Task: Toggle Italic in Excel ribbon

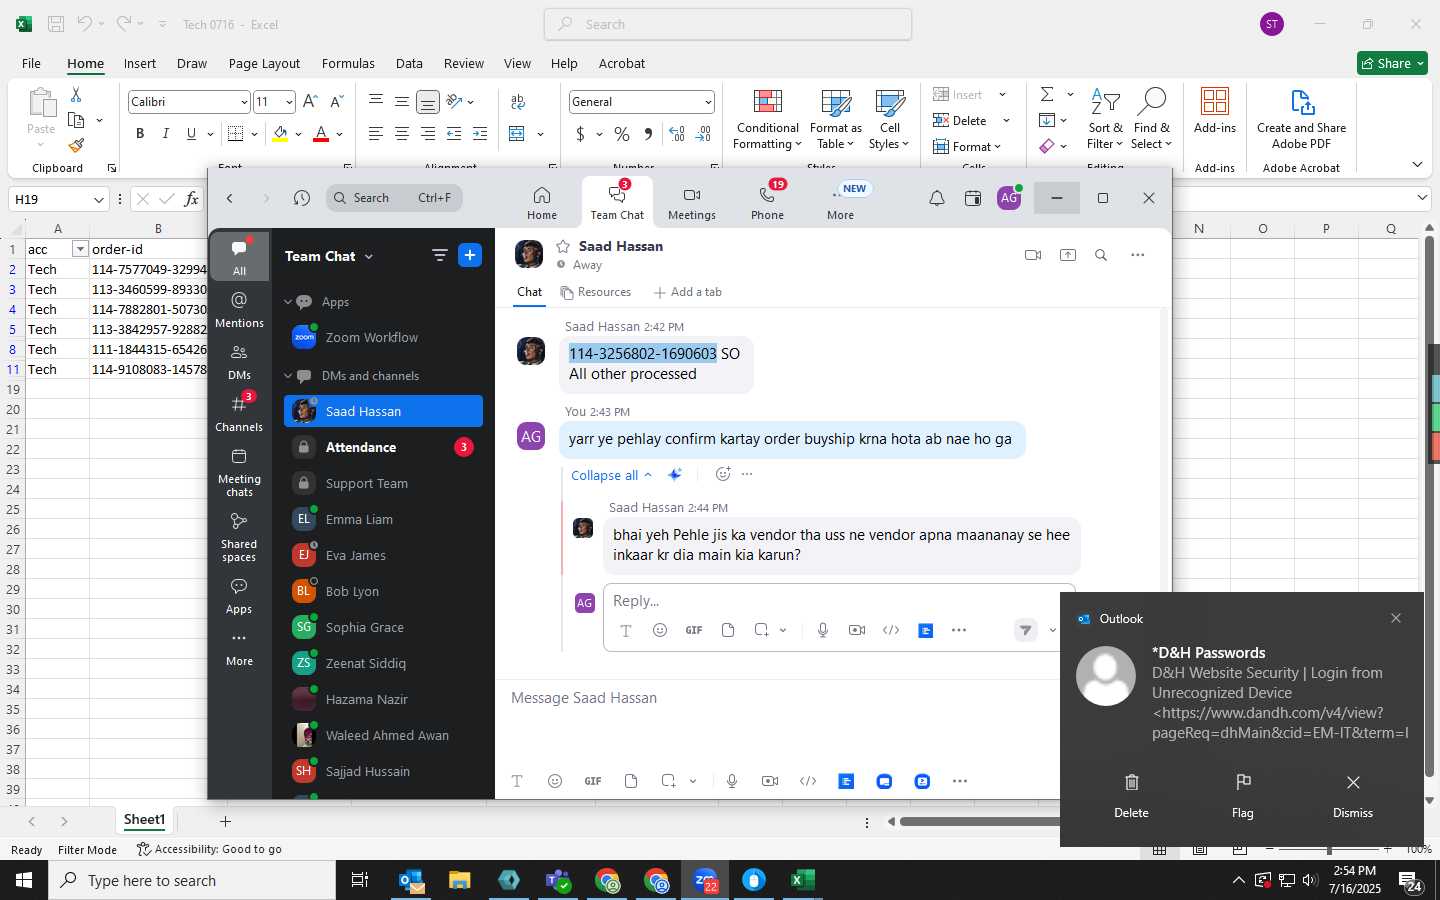Action: point(165,134)
